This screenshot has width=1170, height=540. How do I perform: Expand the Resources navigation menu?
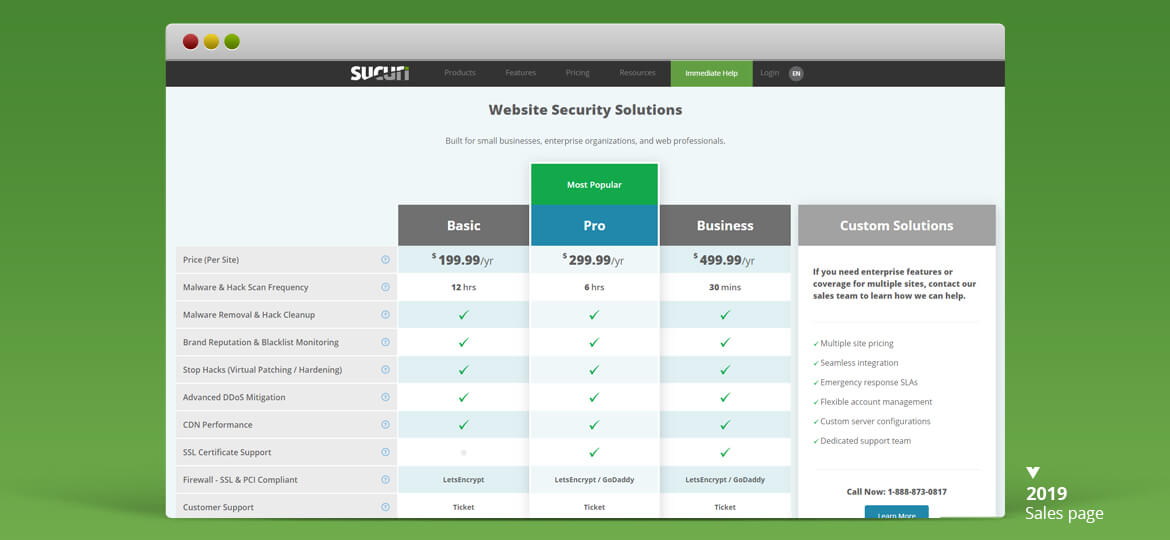pos(637,73)
